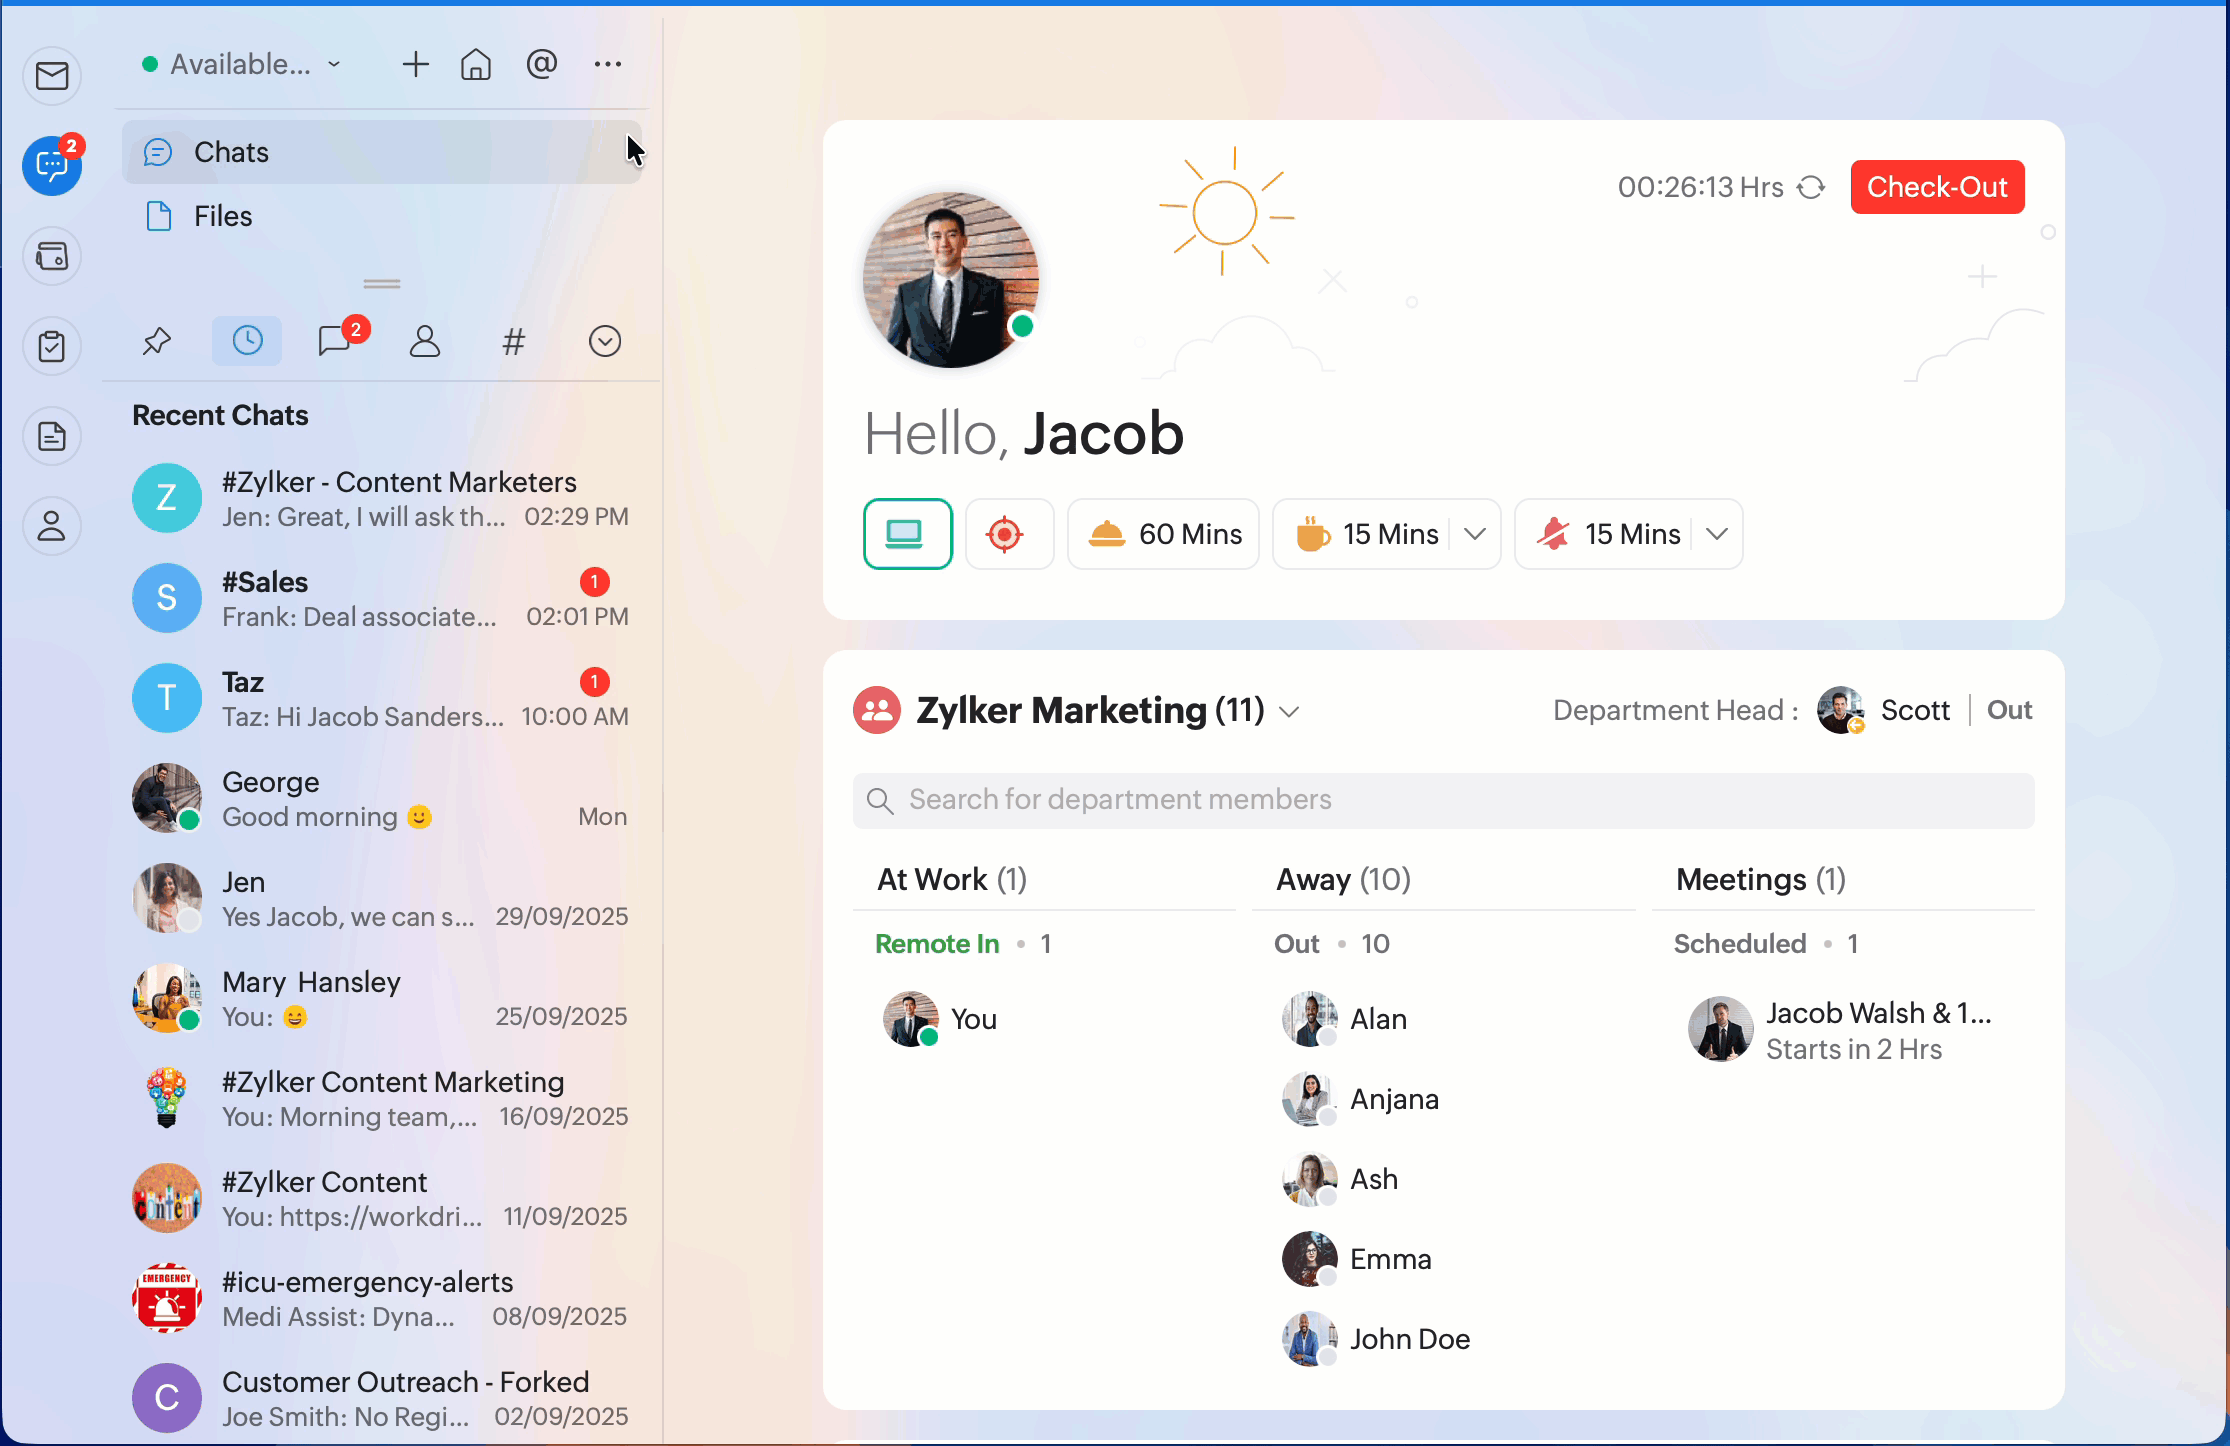This screenshot has width=2230, height=1446.
Task: Click the department members search field
Action: pos(1443,800)
